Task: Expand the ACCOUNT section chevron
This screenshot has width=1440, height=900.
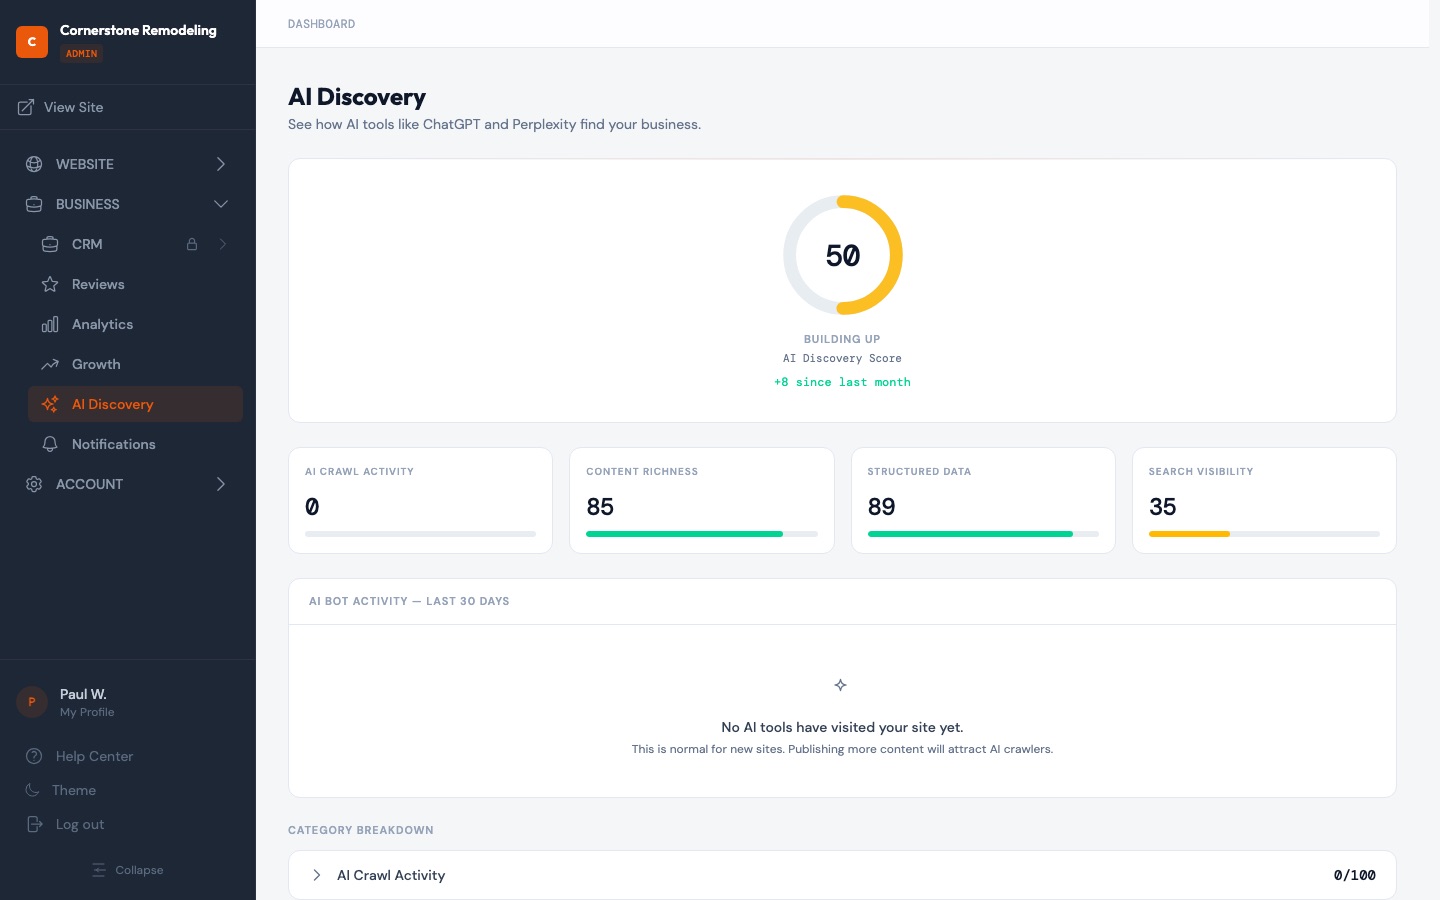Action: (x=221, y=484)
